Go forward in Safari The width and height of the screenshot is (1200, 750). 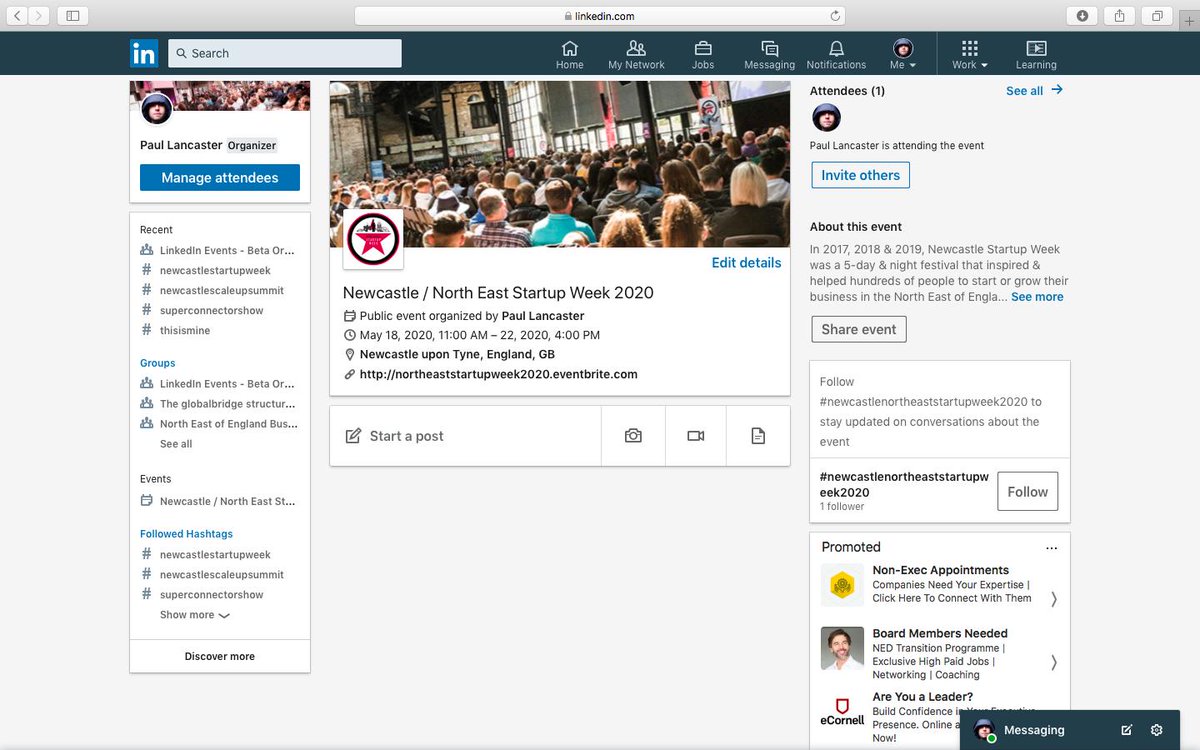pos(39,16)
